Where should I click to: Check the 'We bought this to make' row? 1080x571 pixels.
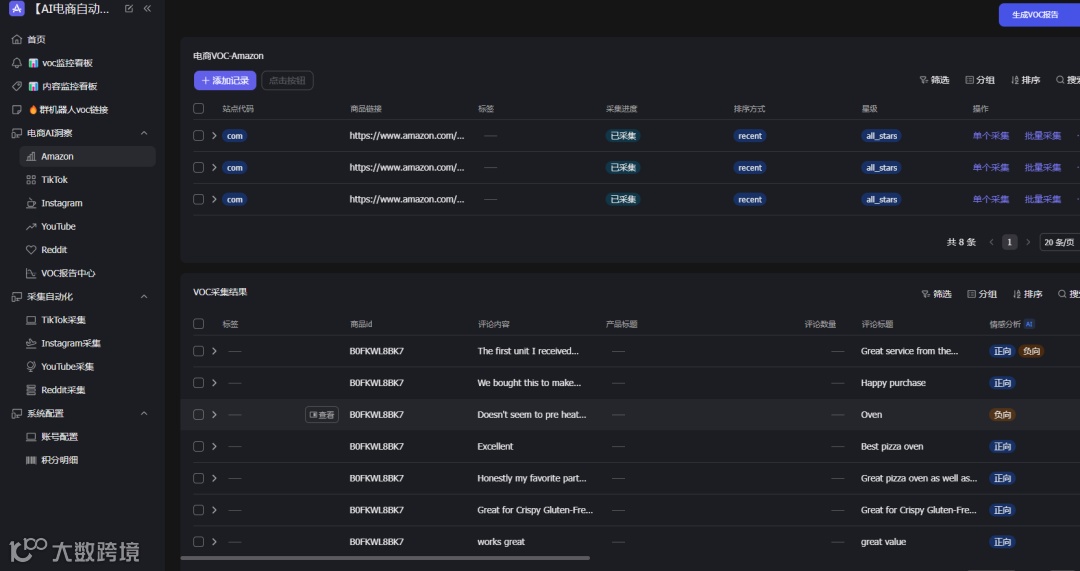(x=198, y=383)
